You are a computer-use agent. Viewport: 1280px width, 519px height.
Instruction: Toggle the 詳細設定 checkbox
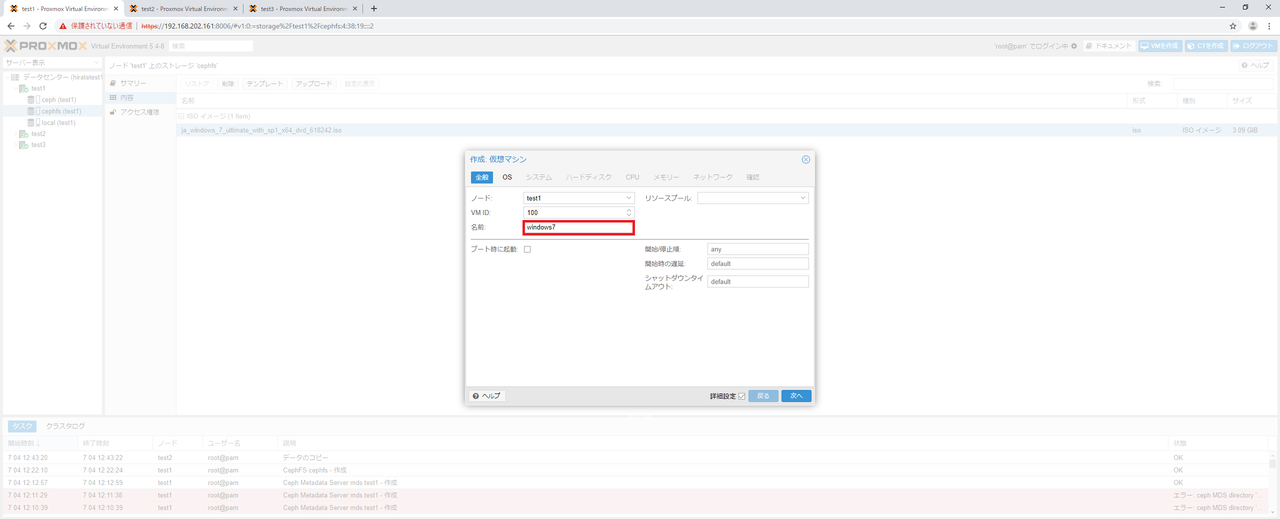(741, 396)
